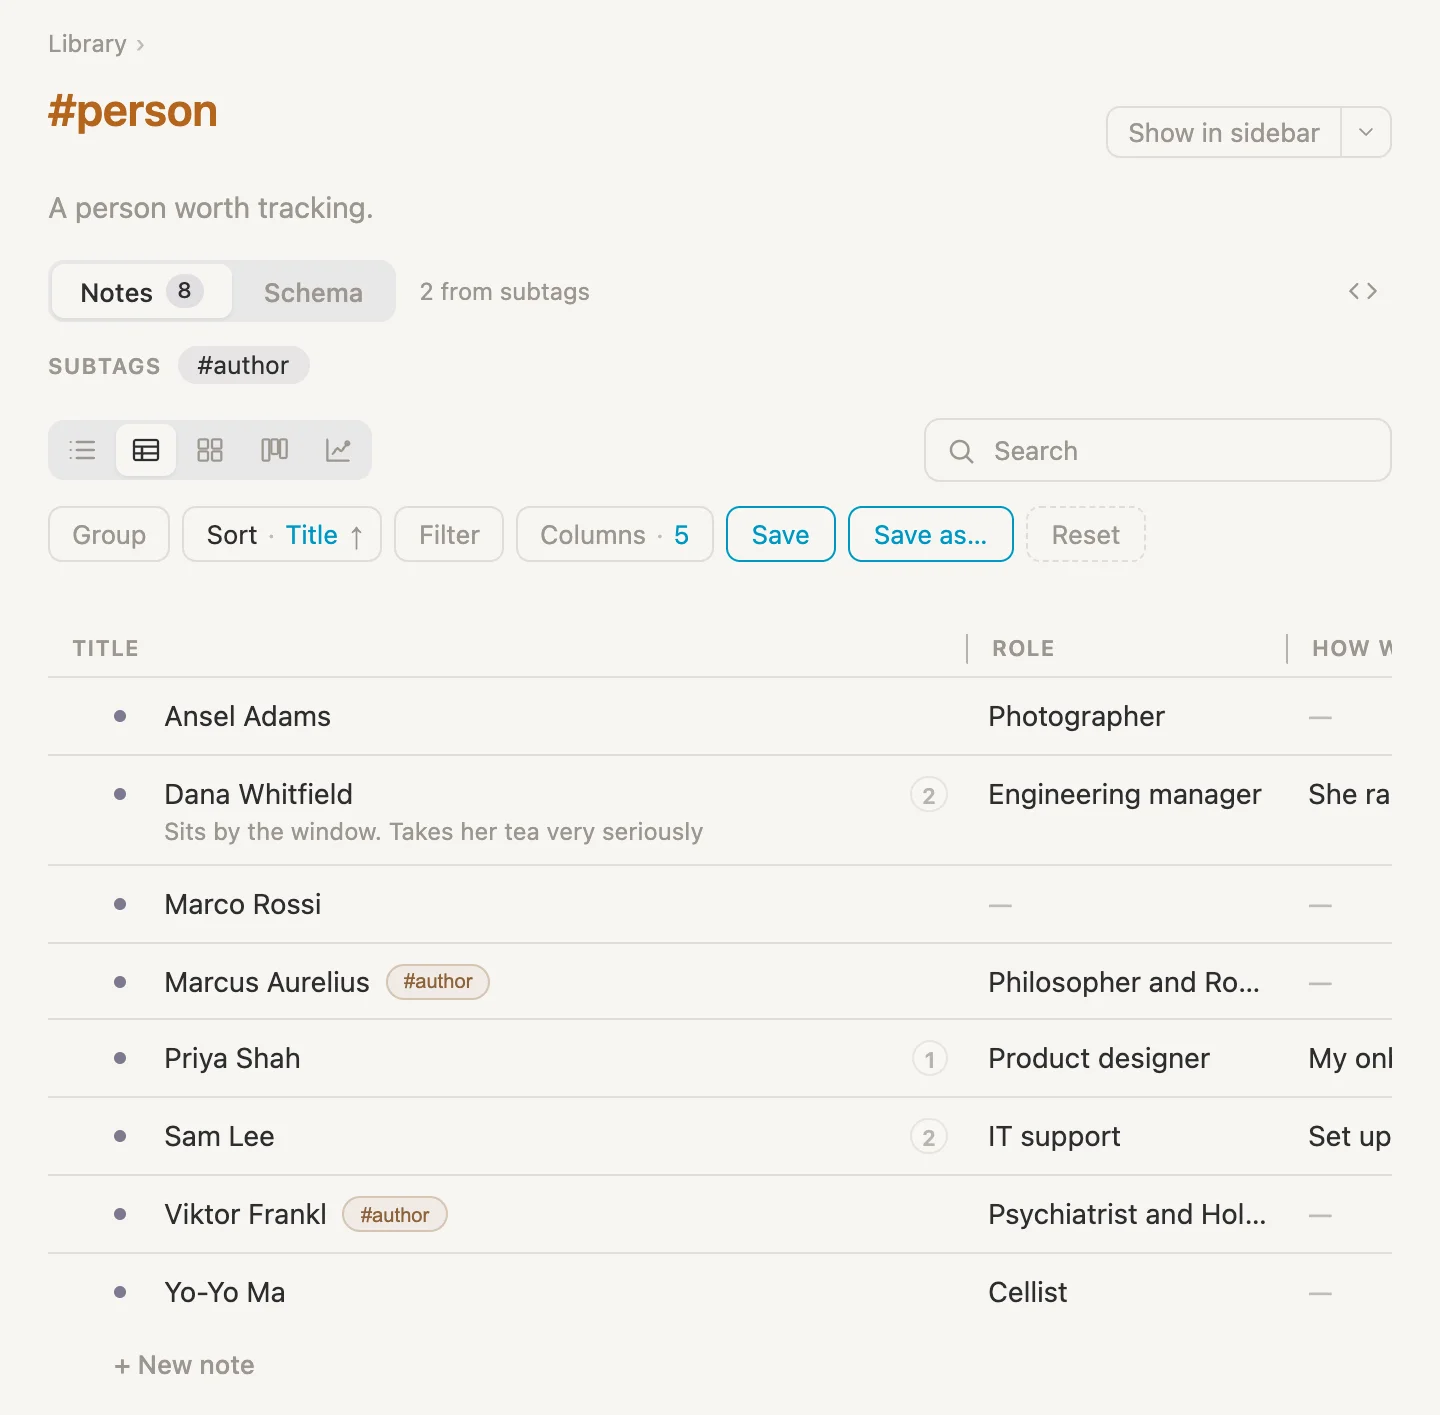Click the #author tag on Marcus Aurelius
The width and height of the screenshot is (1440, 1415).
pyautogui.click(x=438, y=981)
